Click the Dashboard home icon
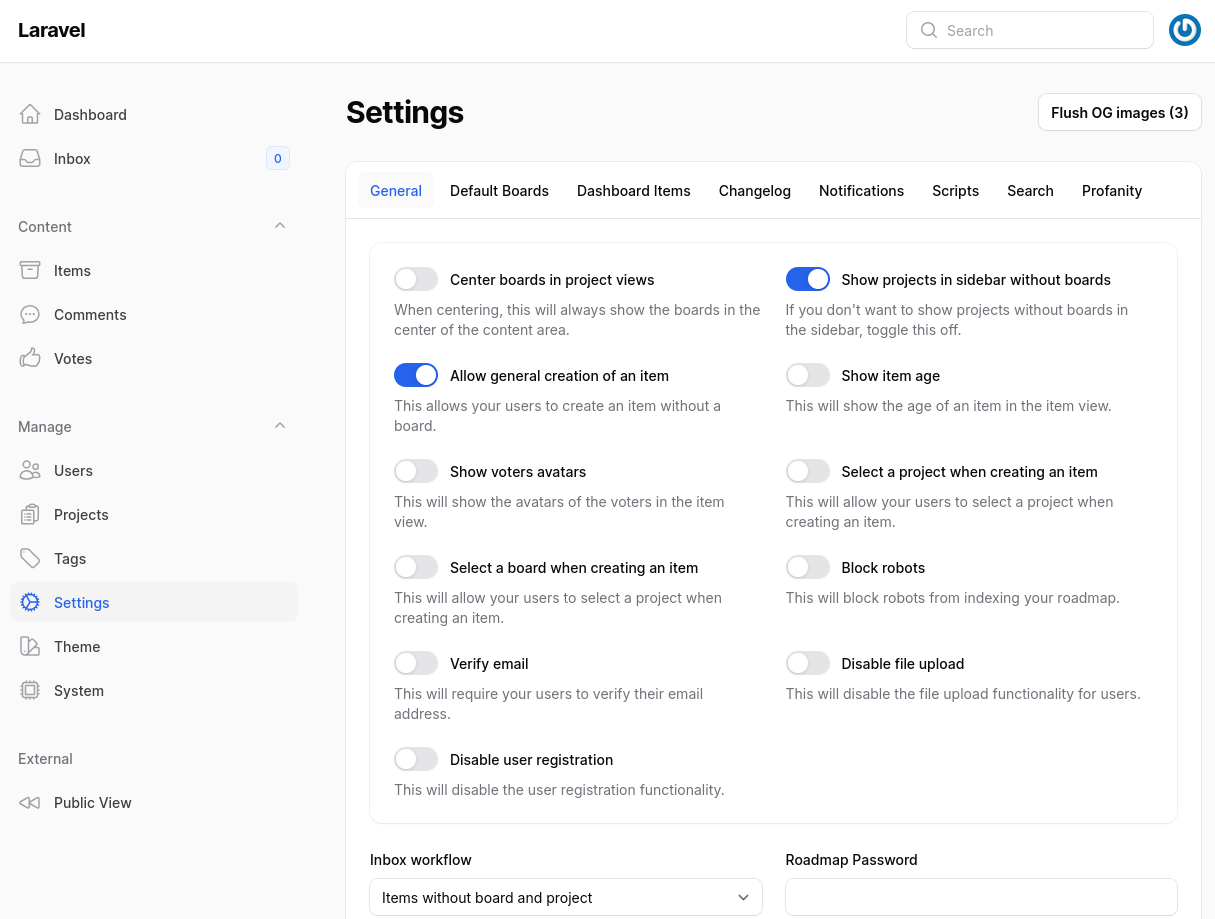 coord(30,114)
